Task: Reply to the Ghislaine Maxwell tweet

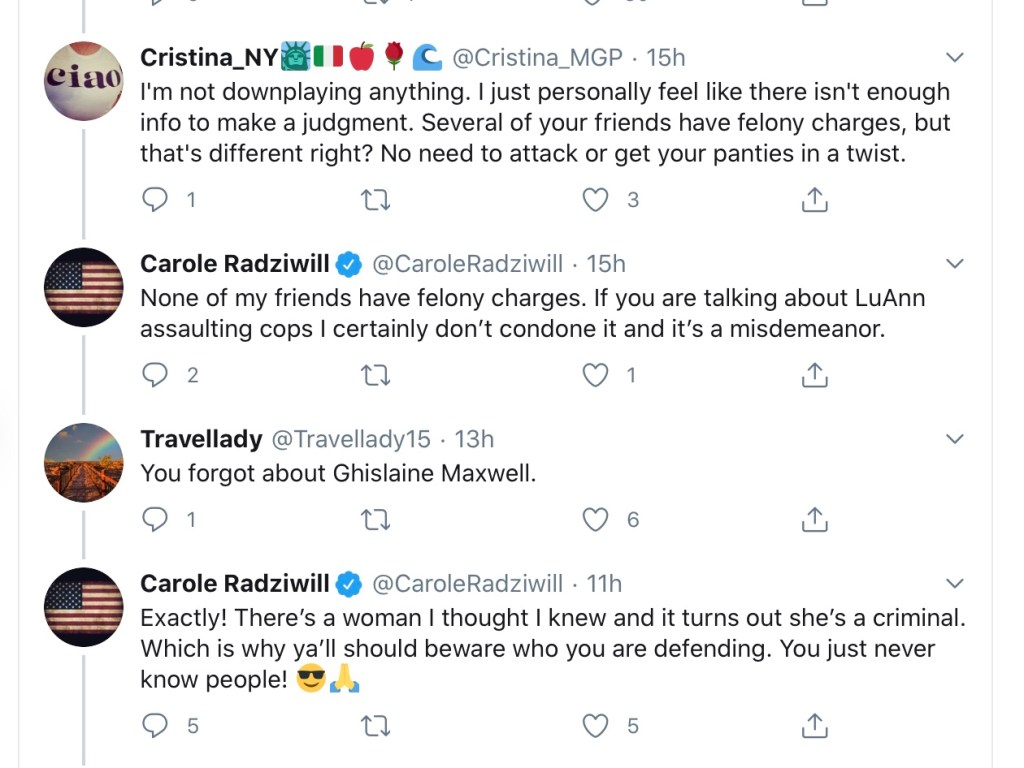Action: pyautogui.click(x=156, y=519)
